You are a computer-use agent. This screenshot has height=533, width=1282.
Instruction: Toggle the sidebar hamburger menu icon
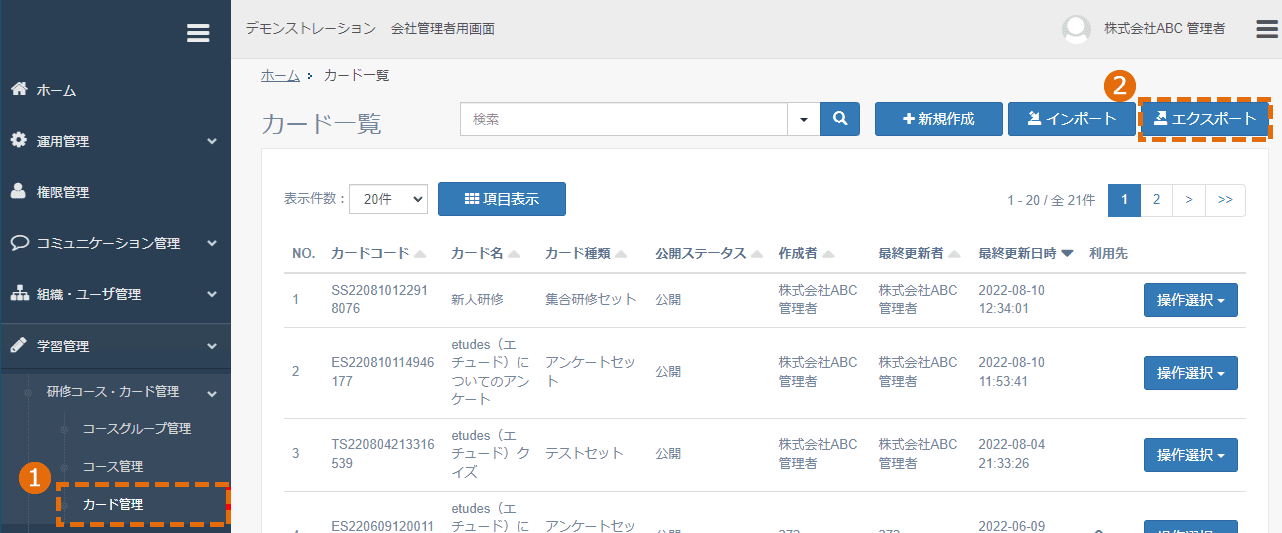tap(198, 33)
